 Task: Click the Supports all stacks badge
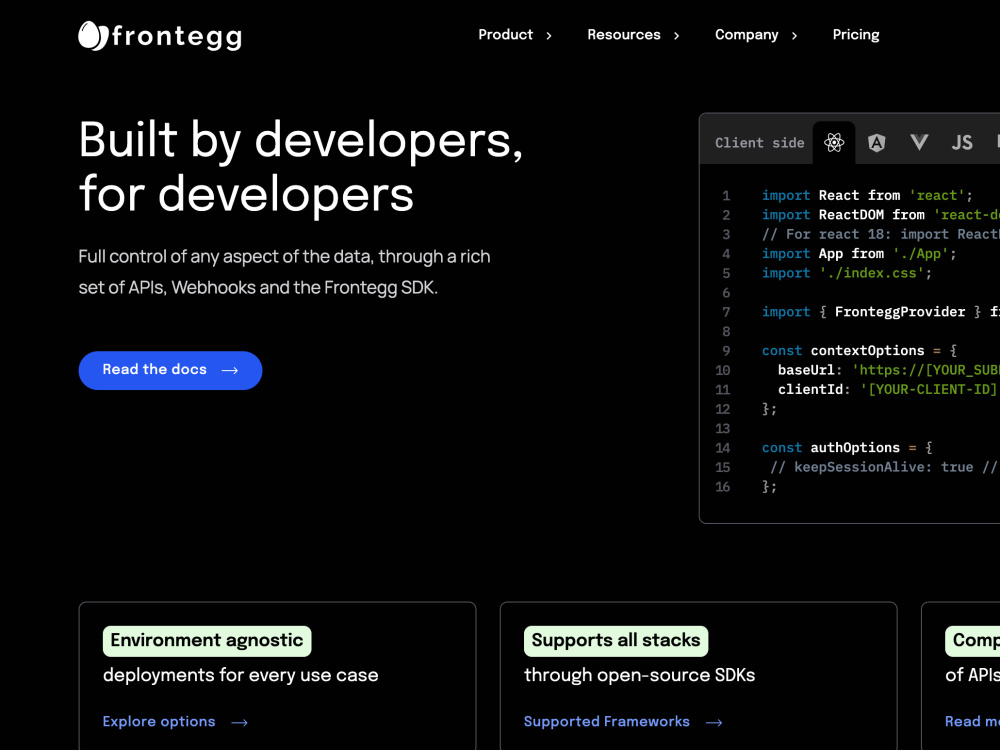615,640
